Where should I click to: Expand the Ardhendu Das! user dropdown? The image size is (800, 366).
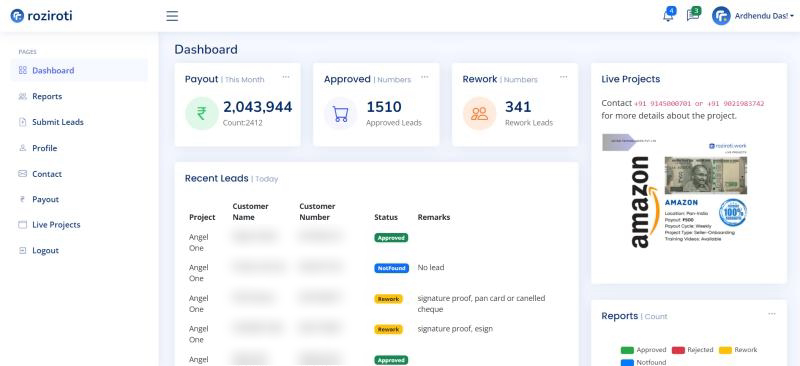coord(764,16)
